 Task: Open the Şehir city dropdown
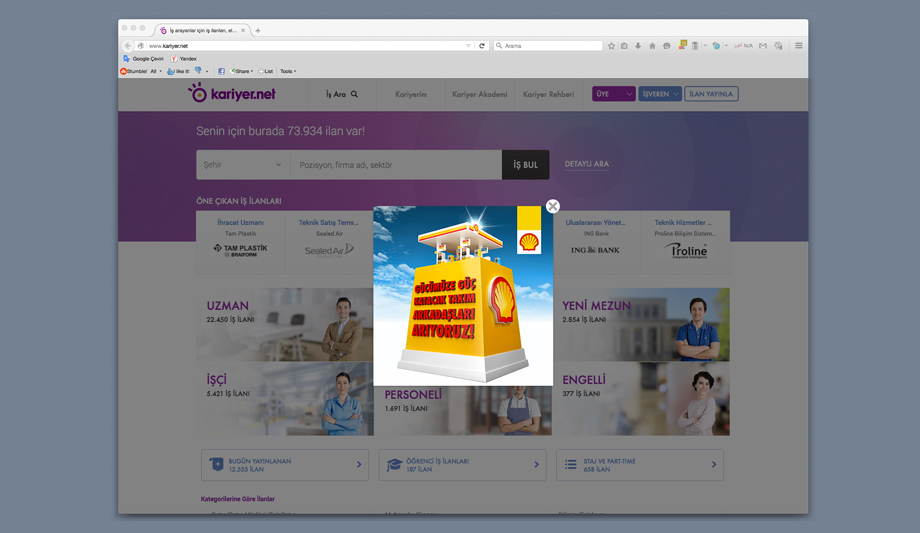click(243, 165)
